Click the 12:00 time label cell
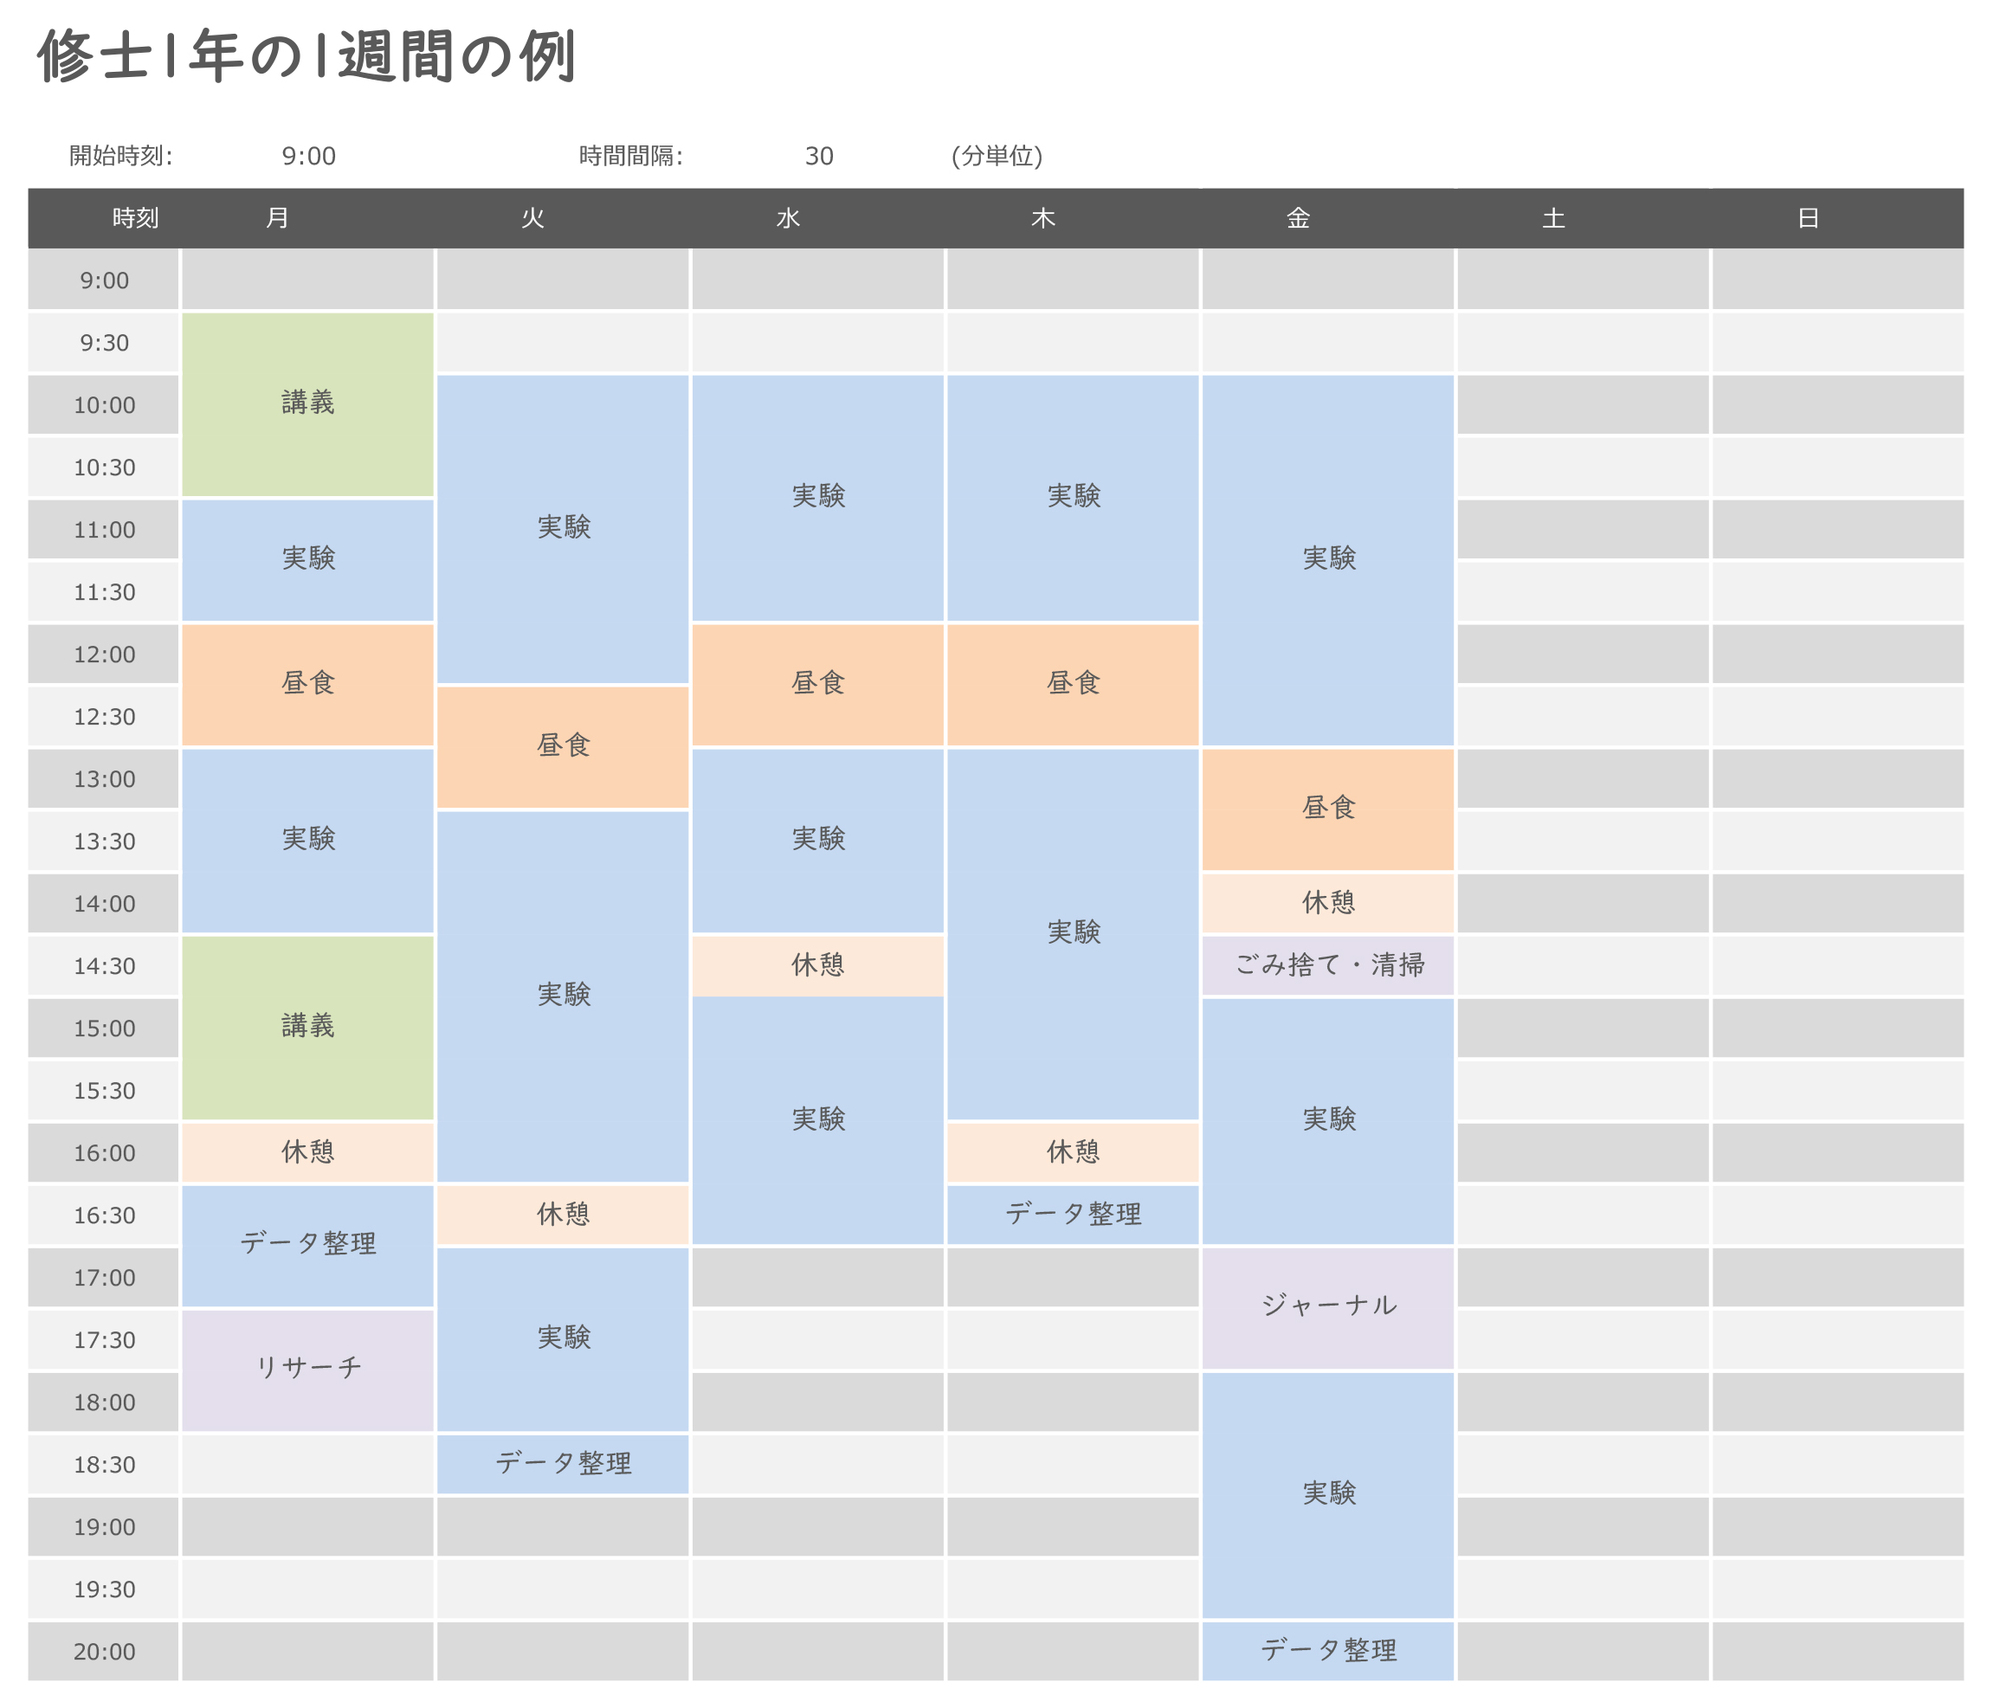Image resolution: width=2000 pixels, height=1702 pixels. (104, 654)
